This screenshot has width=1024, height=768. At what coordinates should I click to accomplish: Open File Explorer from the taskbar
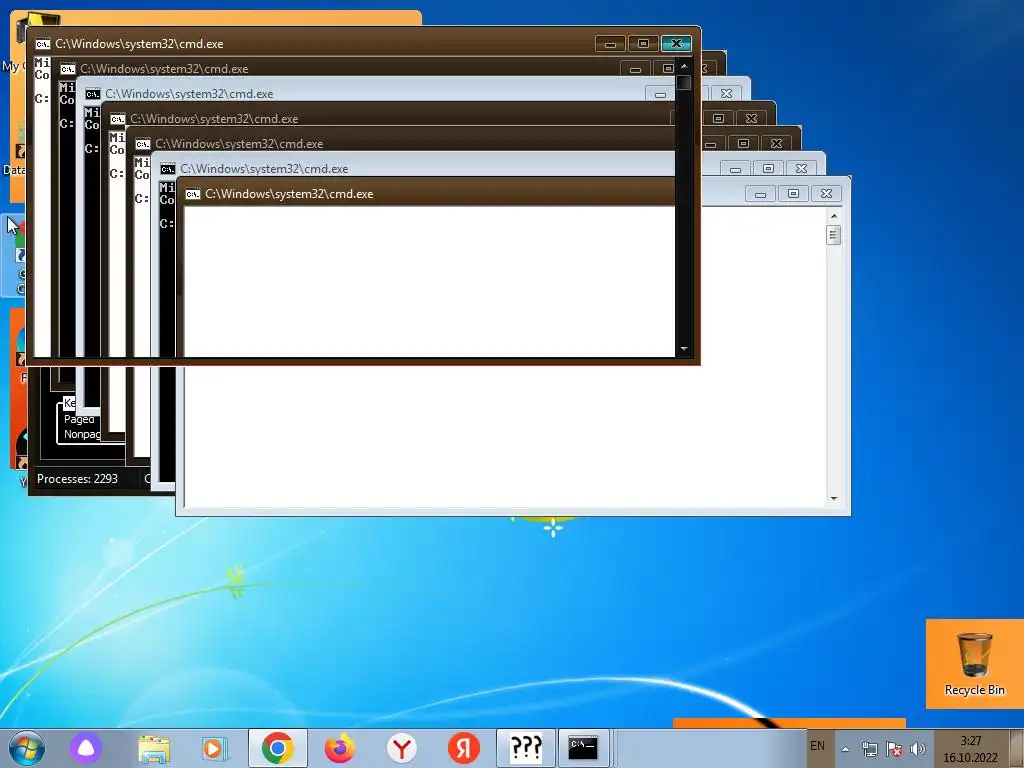(x=154, y=748)
